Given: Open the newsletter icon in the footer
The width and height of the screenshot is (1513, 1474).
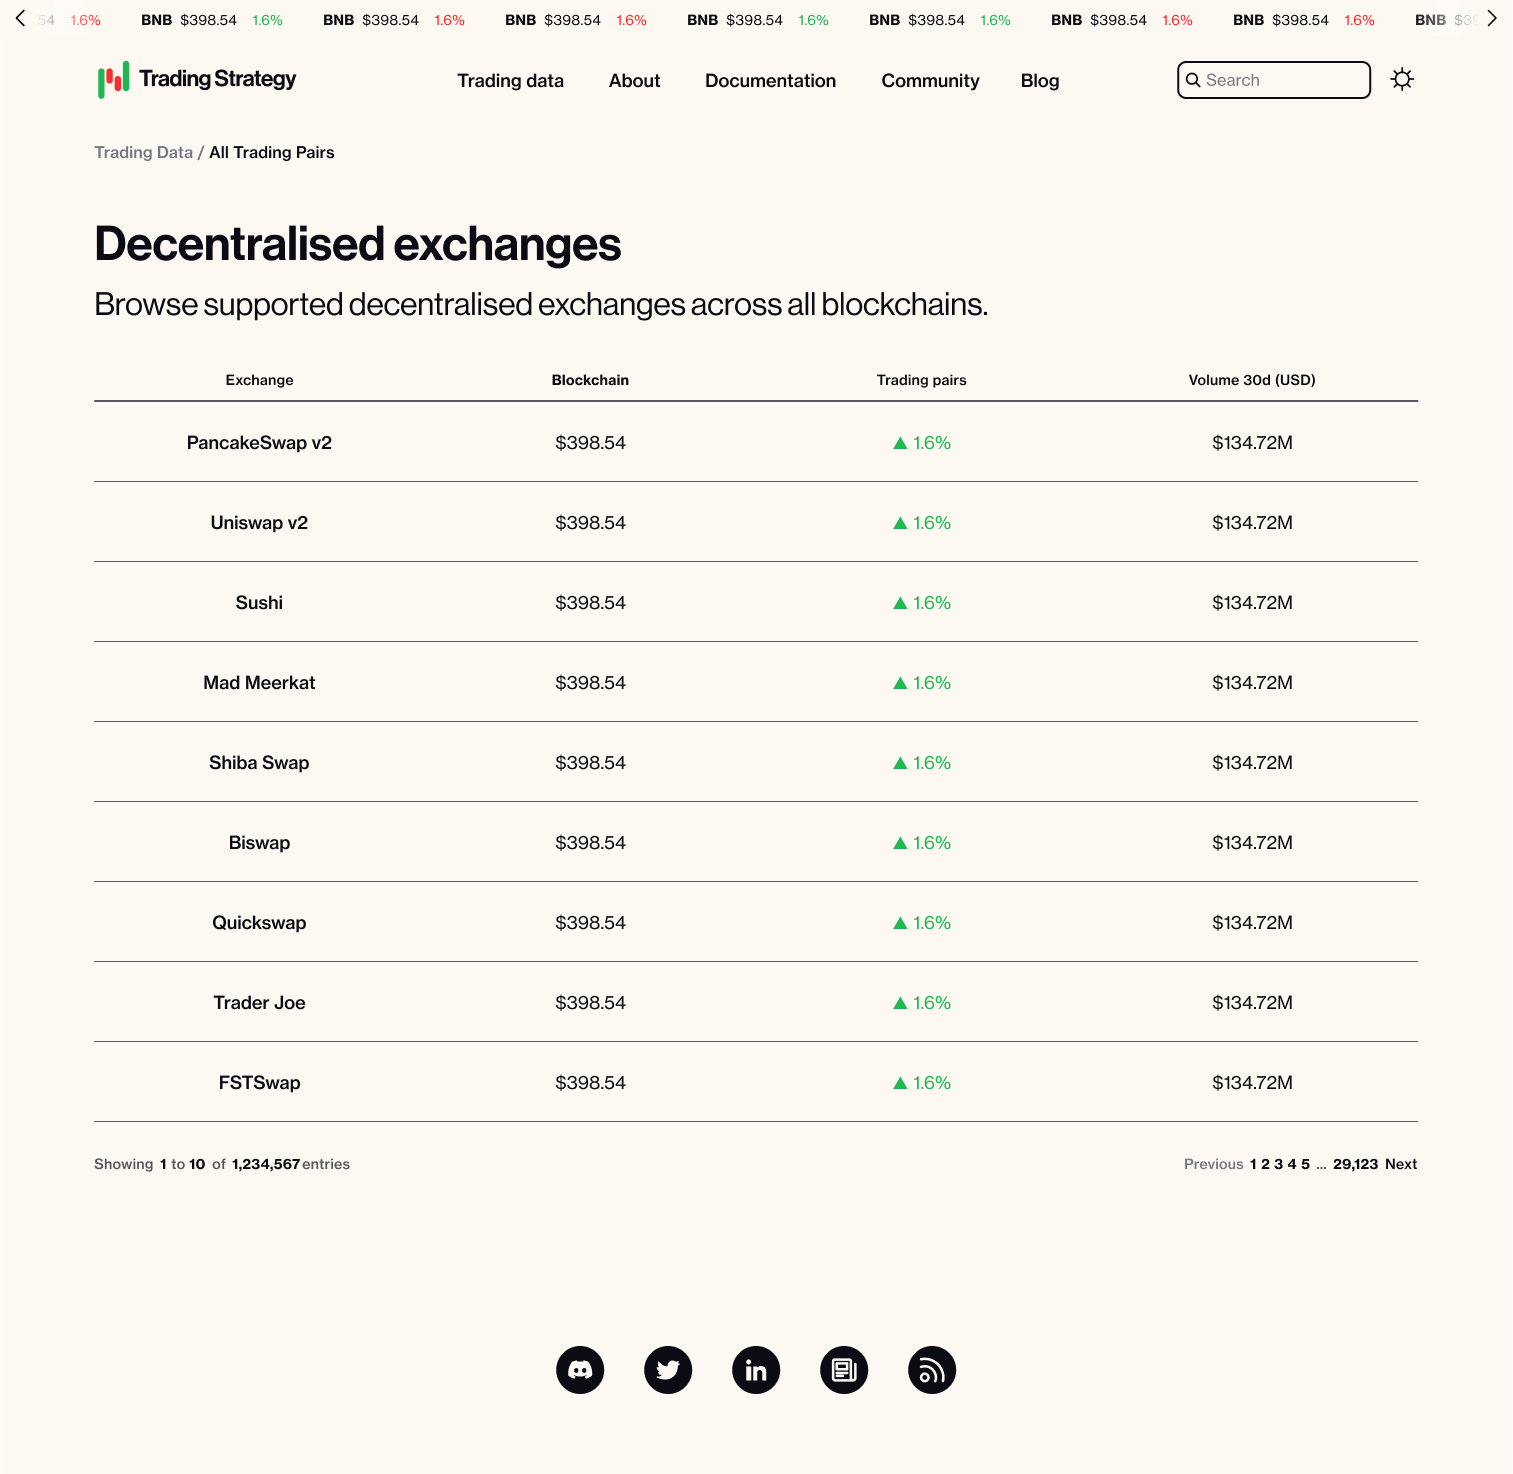Looking at the screenshot, I should (x=844, y=1370).
